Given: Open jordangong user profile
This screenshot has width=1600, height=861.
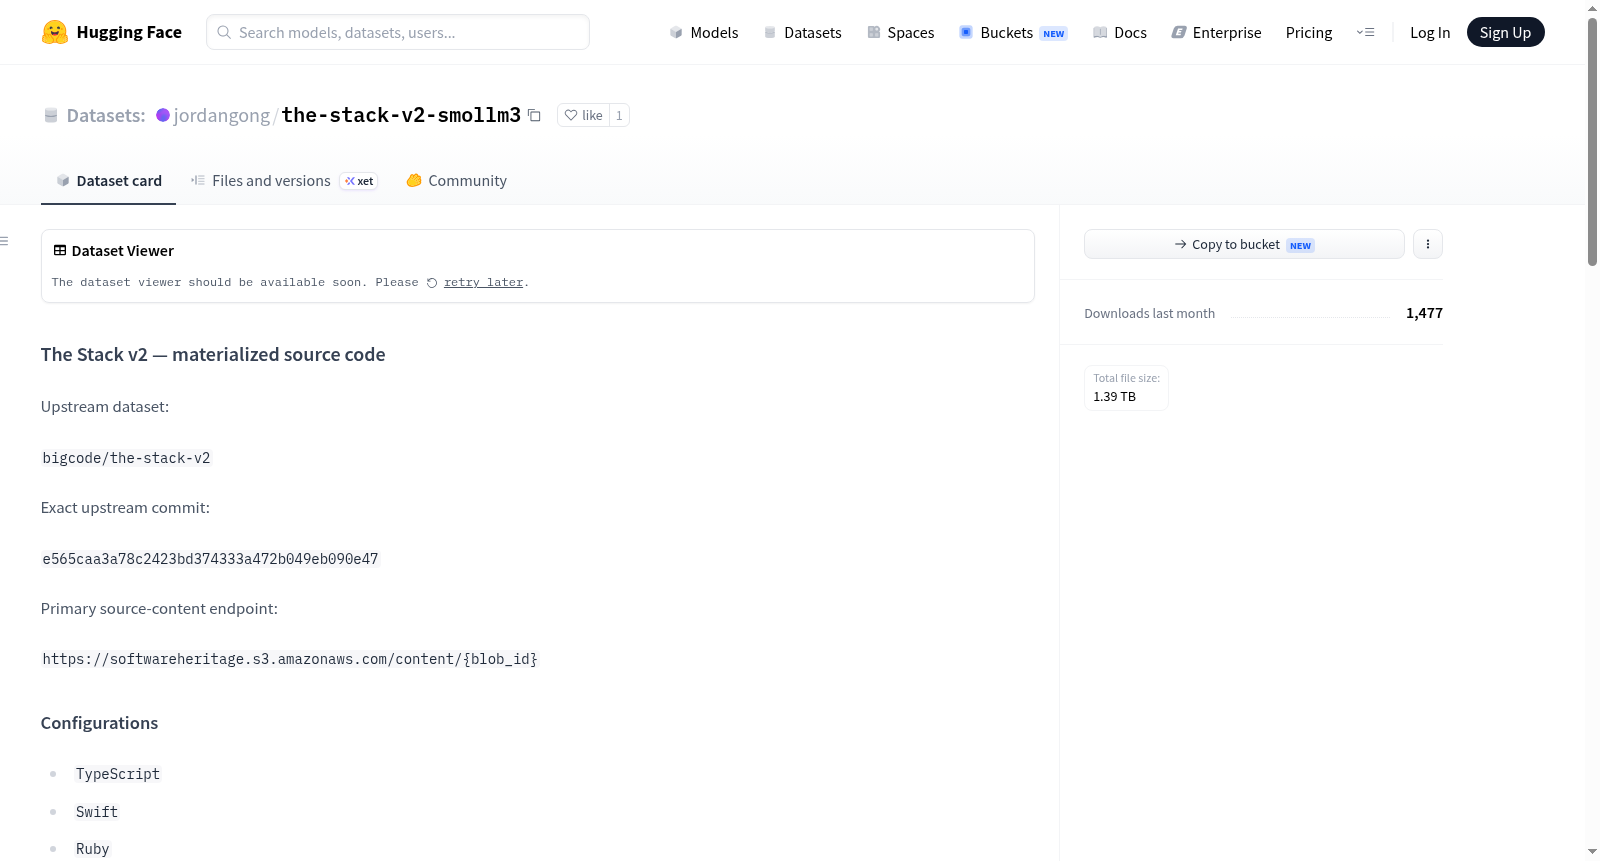Looking at the screenshot, I should [x=221, y=115].
